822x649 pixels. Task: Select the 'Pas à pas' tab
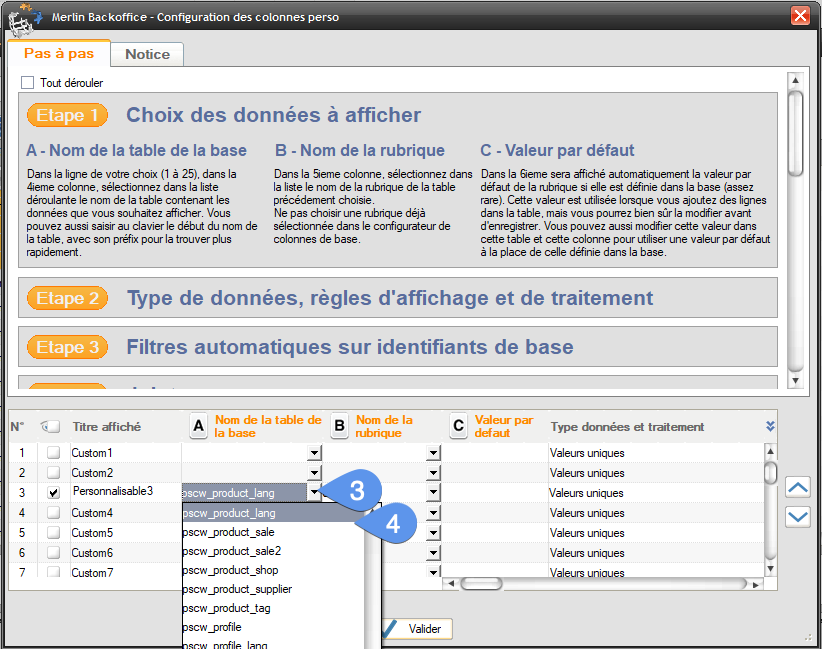[x=59, y=54]
